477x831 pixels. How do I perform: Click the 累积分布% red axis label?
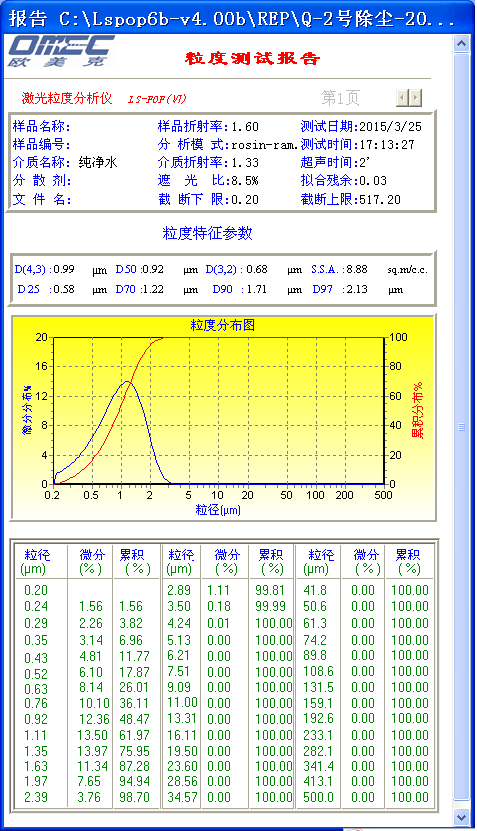coord(418,410)
